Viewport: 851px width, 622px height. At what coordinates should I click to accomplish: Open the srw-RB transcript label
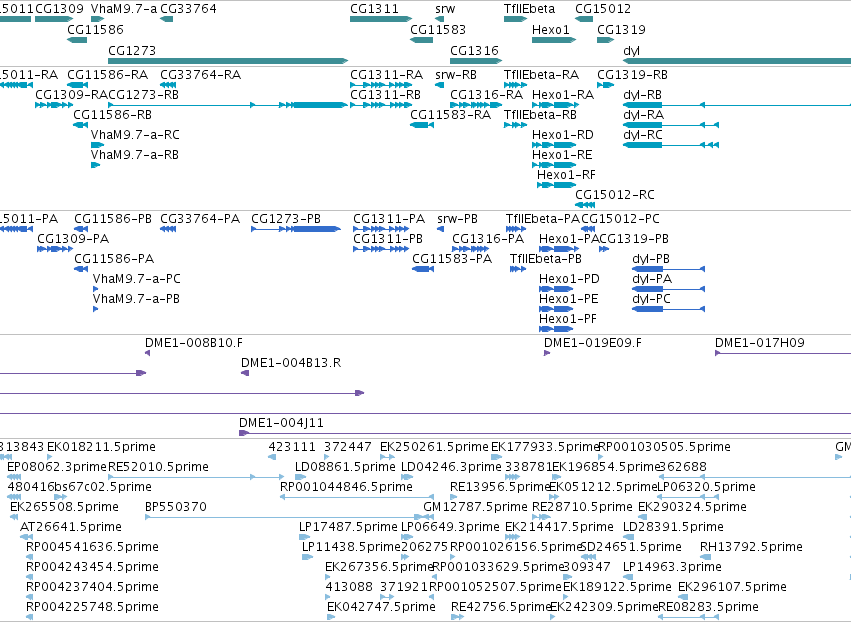pos(456,74)
